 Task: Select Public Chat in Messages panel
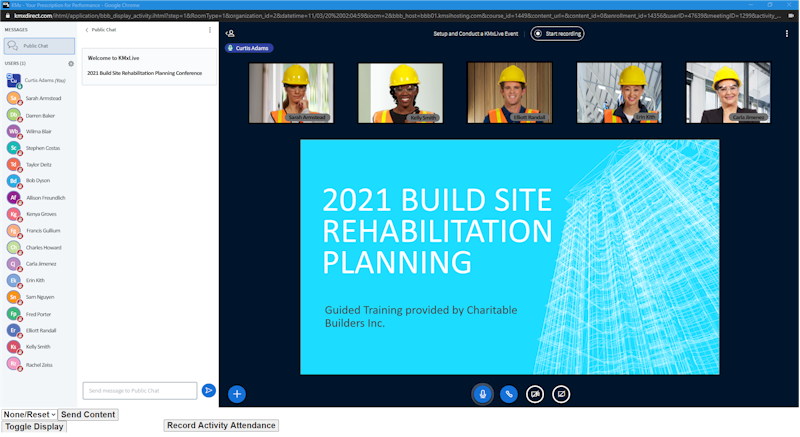(x=39, y=46)
